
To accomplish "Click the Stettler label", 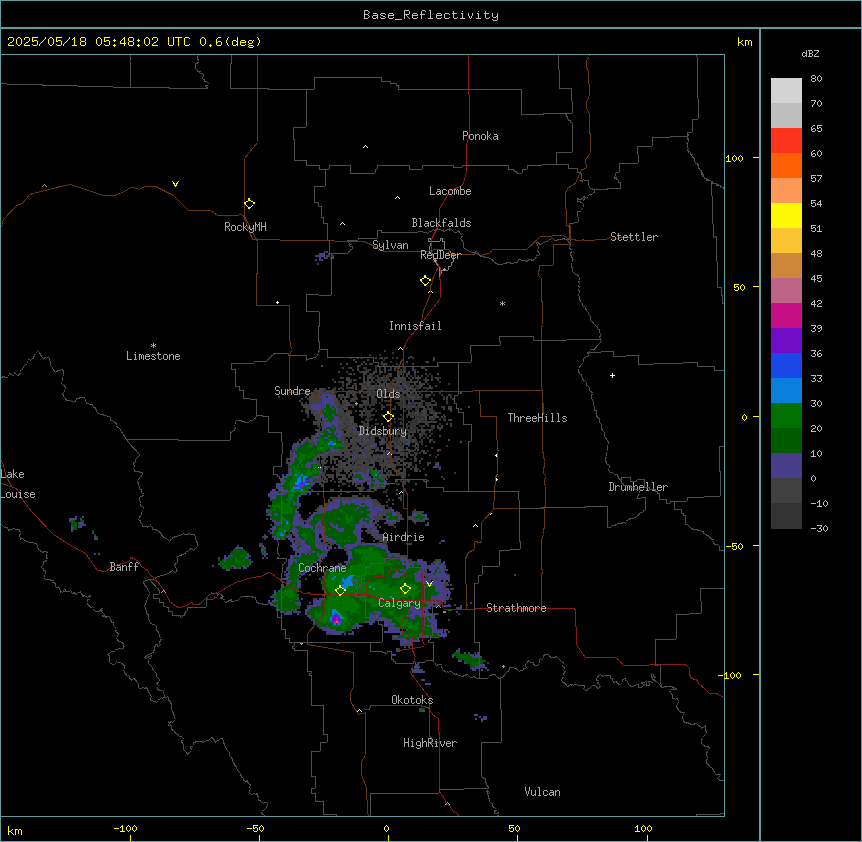I will click(x=634, y=237).
